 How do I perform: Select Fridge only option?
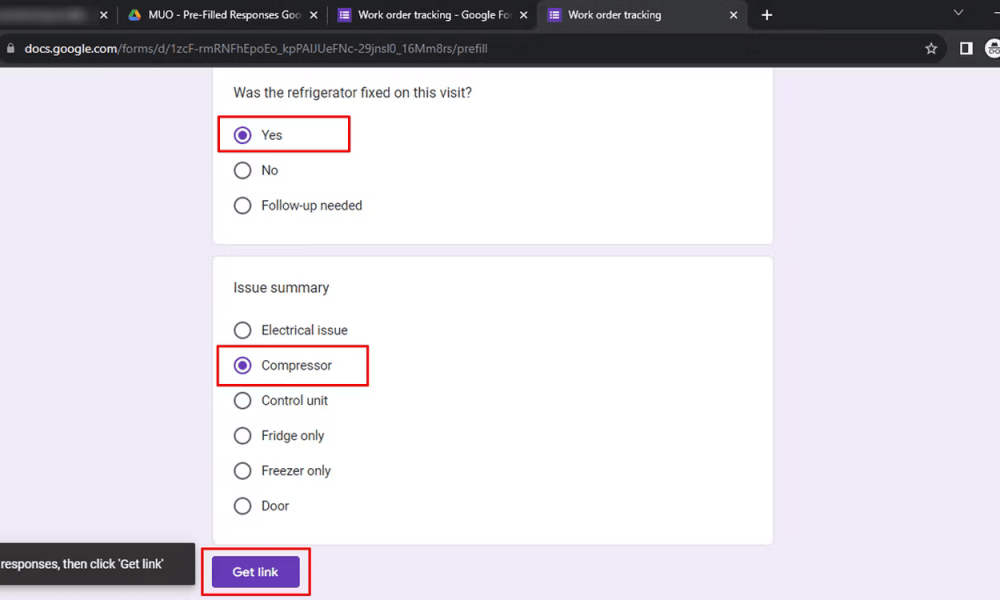tap(242, 435)
